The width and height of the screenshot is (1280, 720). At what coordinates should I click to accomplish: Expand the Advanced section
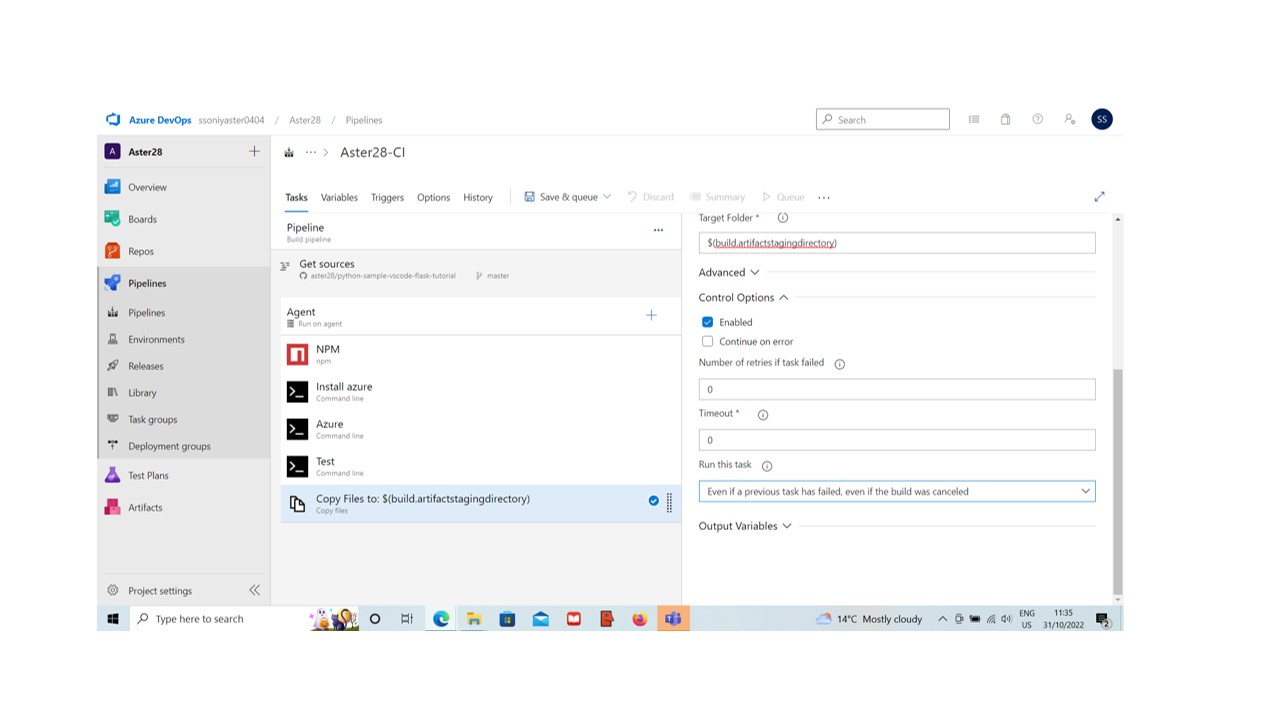729,272
